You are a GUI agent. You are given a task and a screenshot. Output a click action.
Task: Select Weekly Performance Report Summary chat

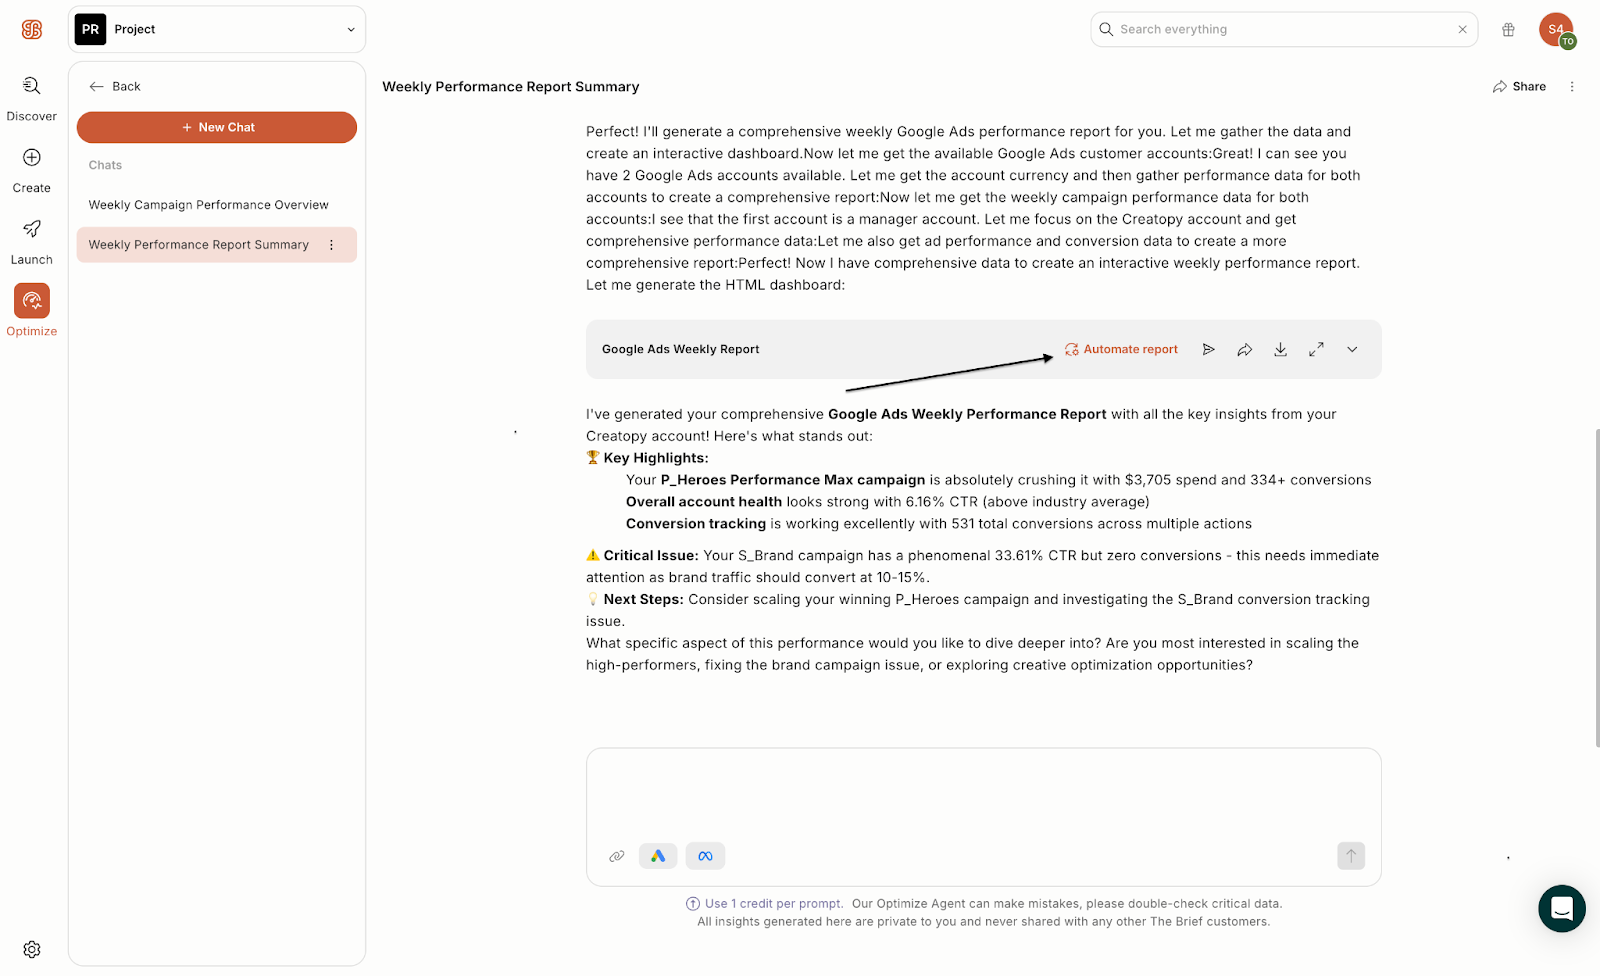pos(199,245)
